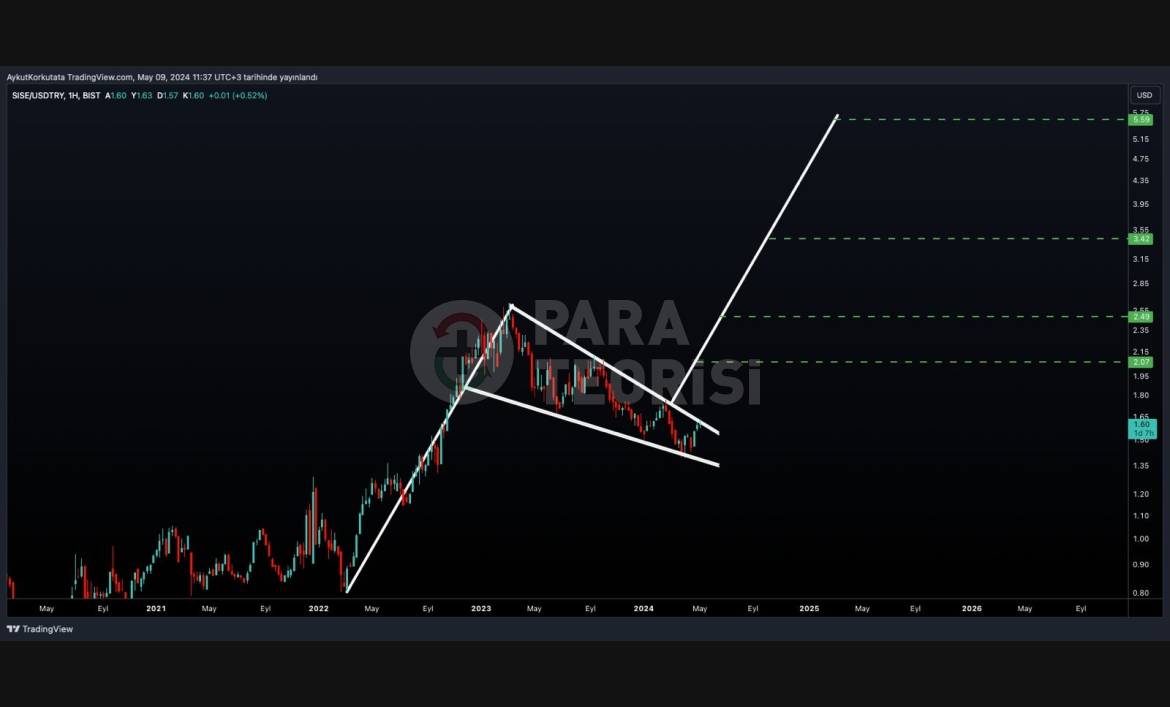Screen dimensions: 1170x707
Task: Click the 5.15 price axis tick
Action: 1141,139
